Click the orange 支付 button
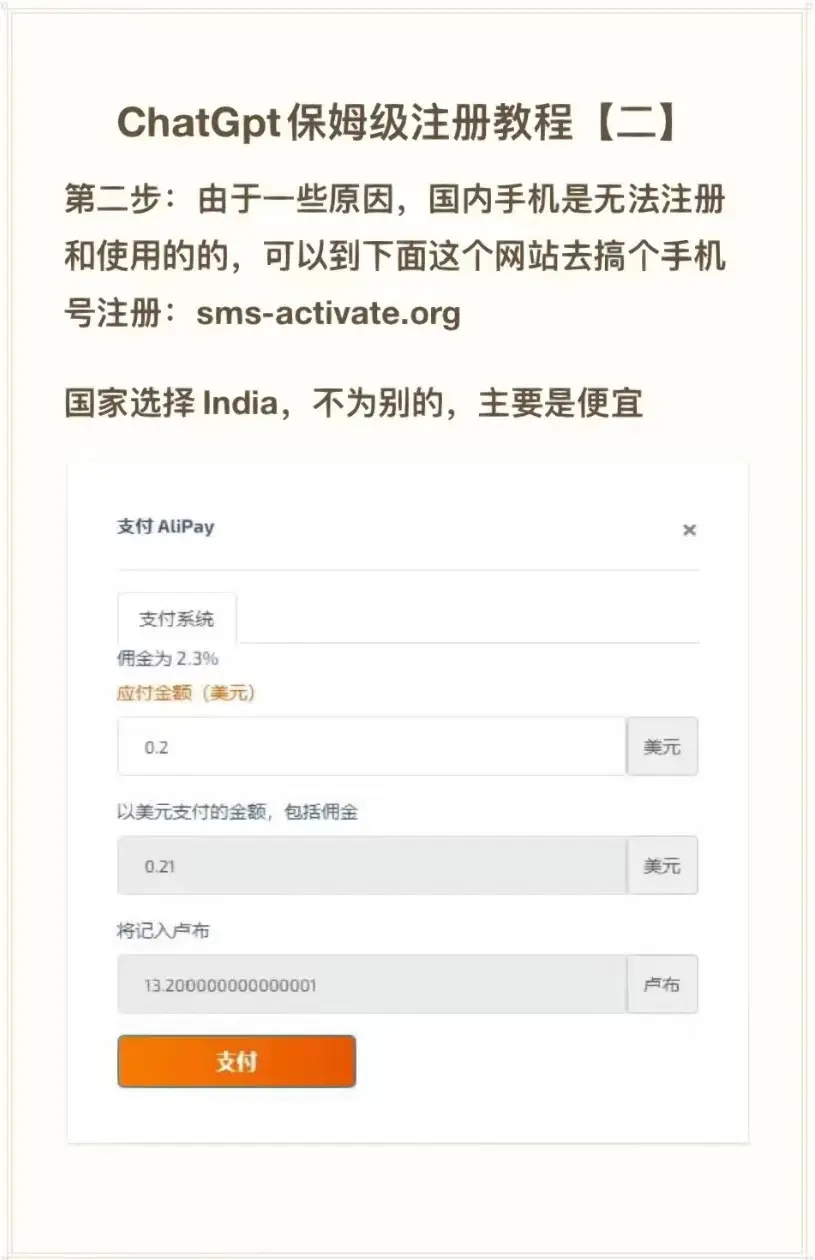 coord(237,1061)
